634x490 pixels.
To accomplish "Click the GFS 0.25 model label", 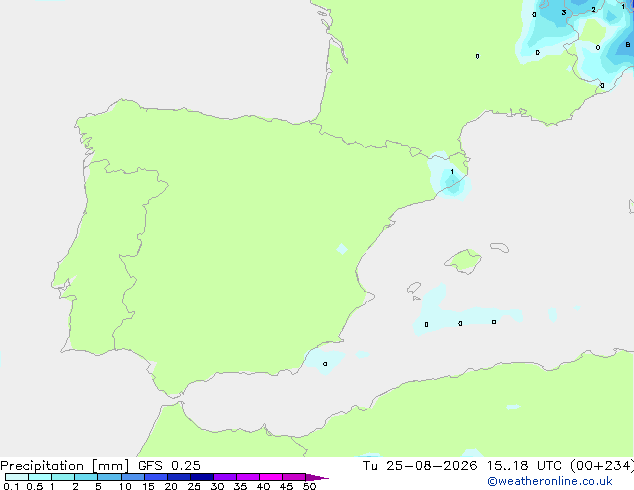I will click(x=169, y=466).
